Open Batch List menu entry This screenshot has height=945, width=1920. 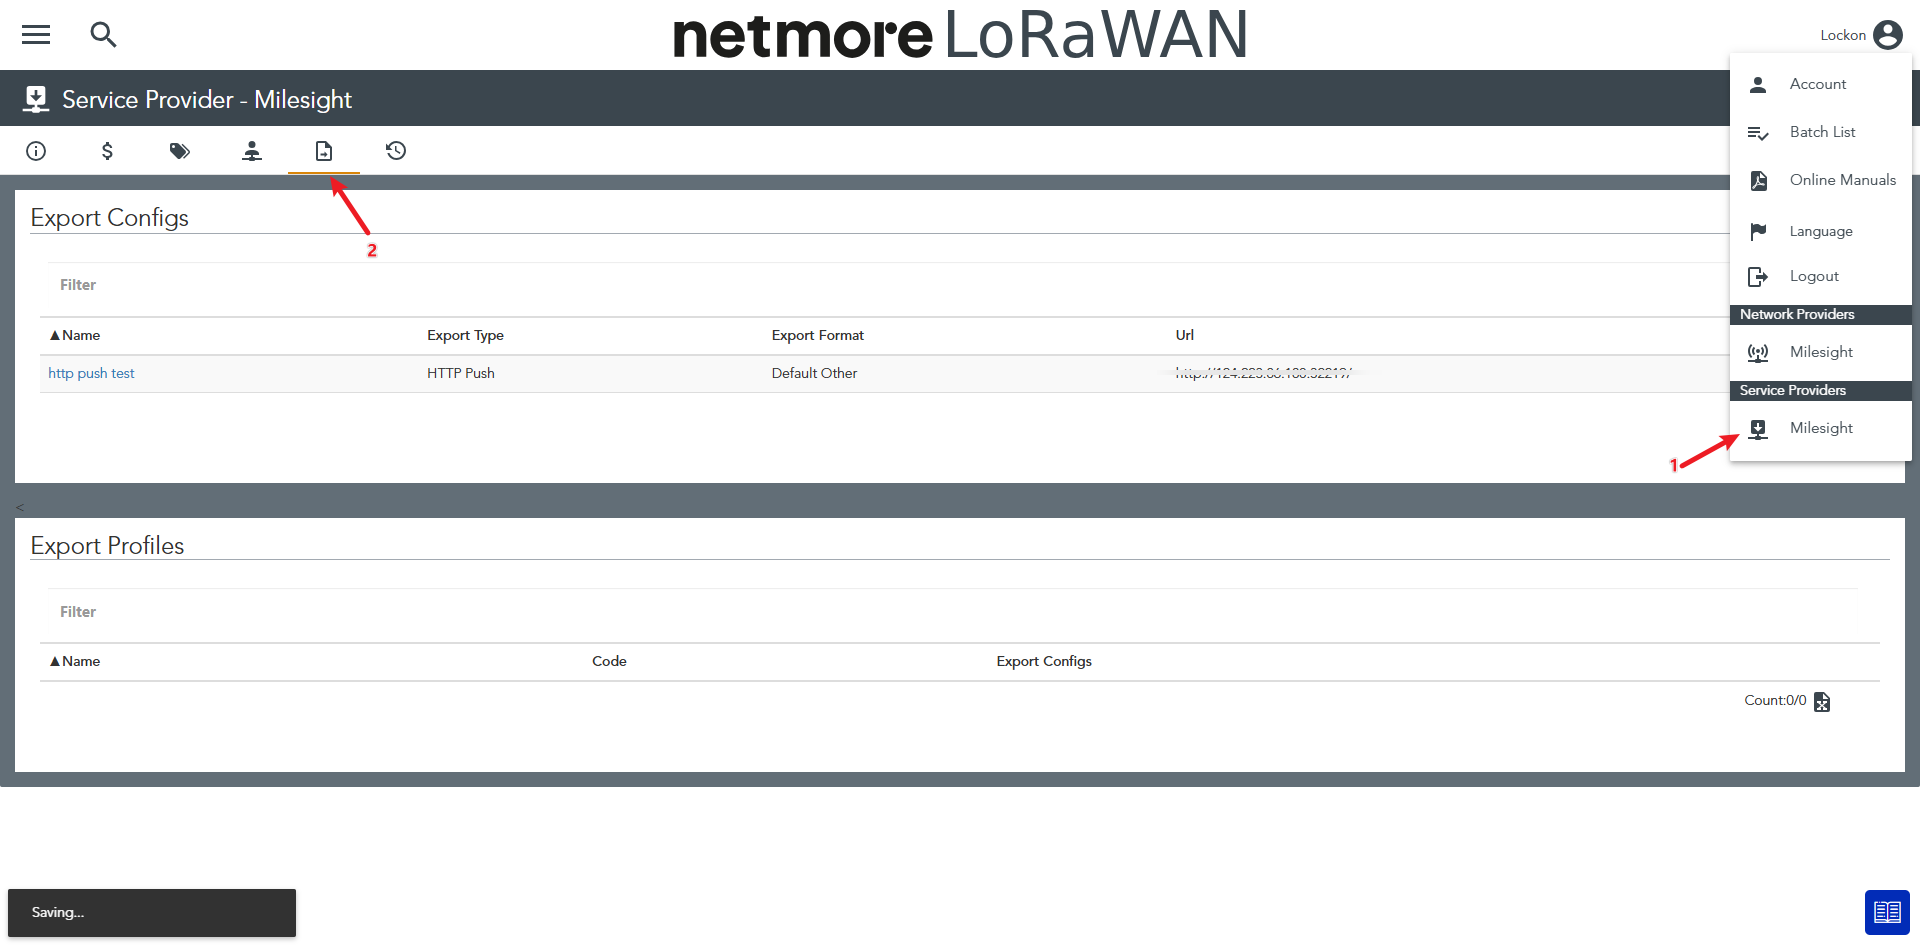coord(1820,132)
